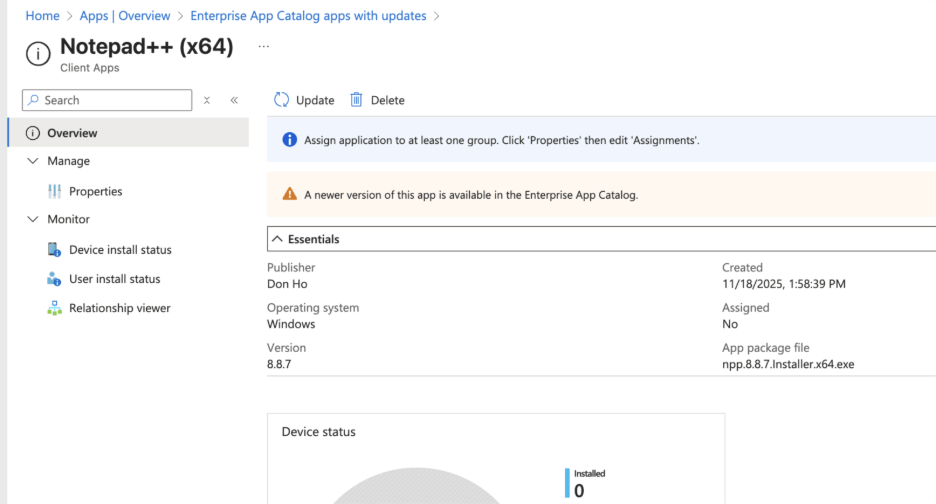Click the Properties sliders icon
Screen dimensions: 936x504
tap(54, 191)
